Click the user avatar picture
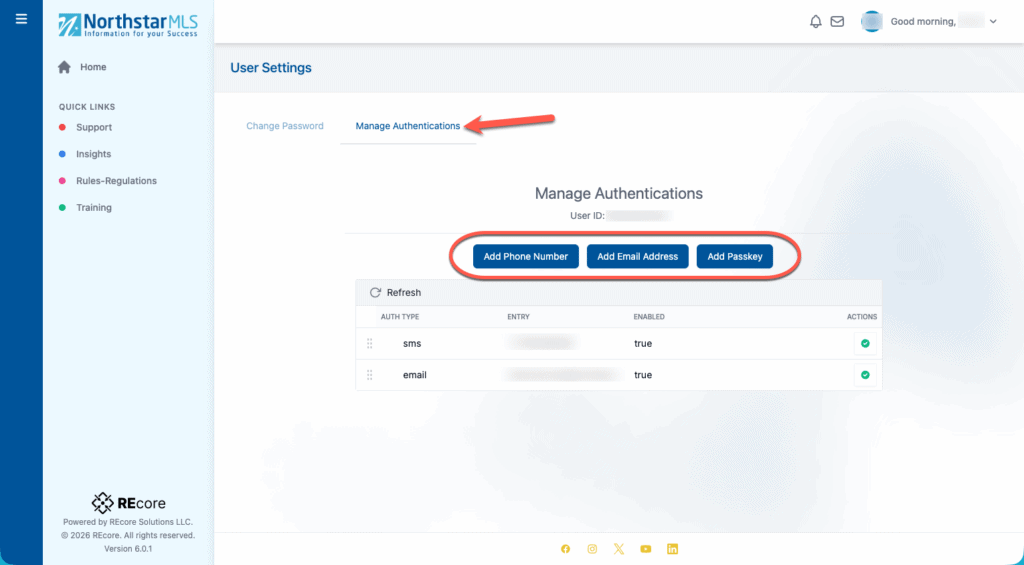 pyautogui.click(x=872, y=21)
